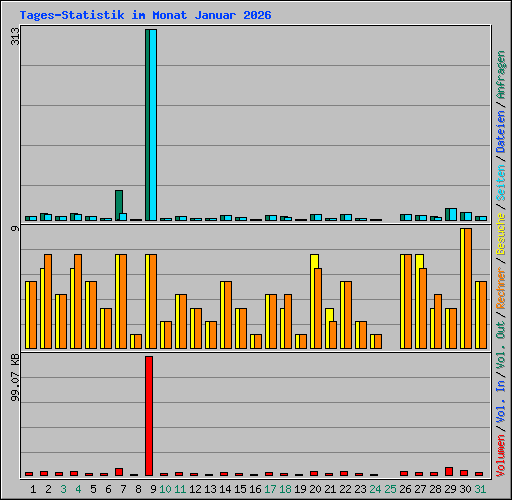This screenshot has height=500, width=512.
Task: Click the yellow Besuche bar top for day 20
Action: [x=314, y=261]
